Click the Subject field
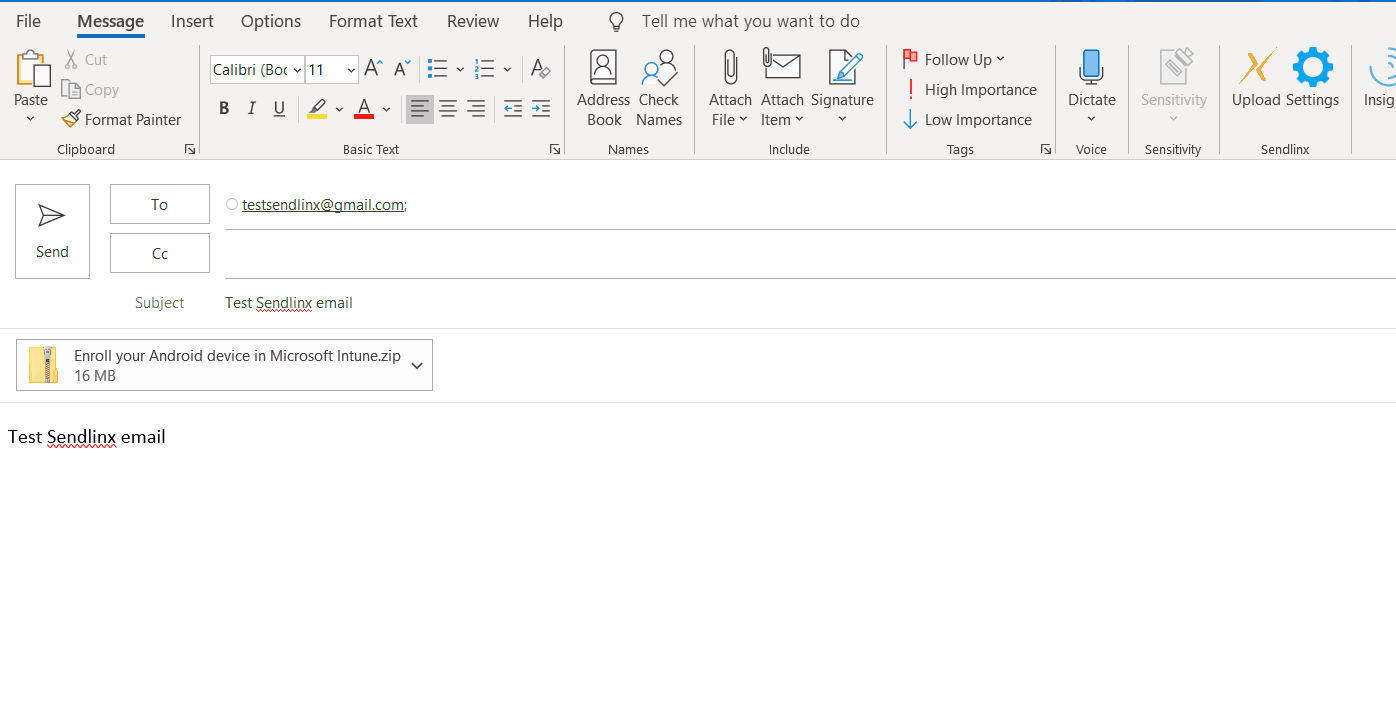Screen dimensions: 1396x715 [810, 303]
